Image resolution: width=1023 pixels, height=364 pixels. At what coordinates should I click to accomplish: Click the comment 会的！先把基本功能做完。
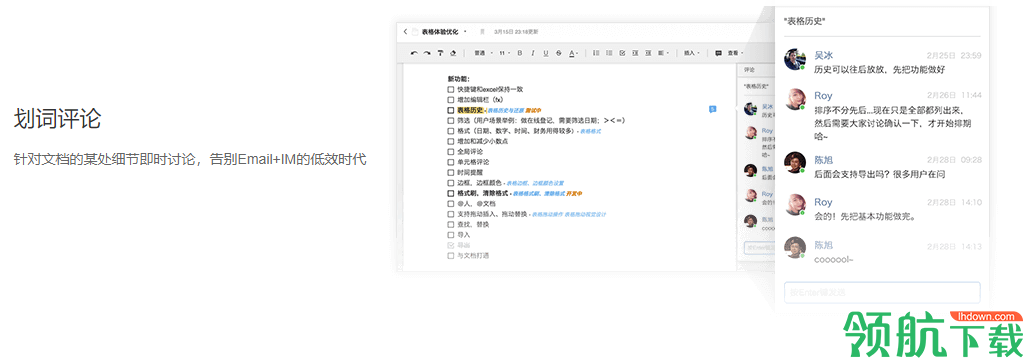[x=866, y=217]
